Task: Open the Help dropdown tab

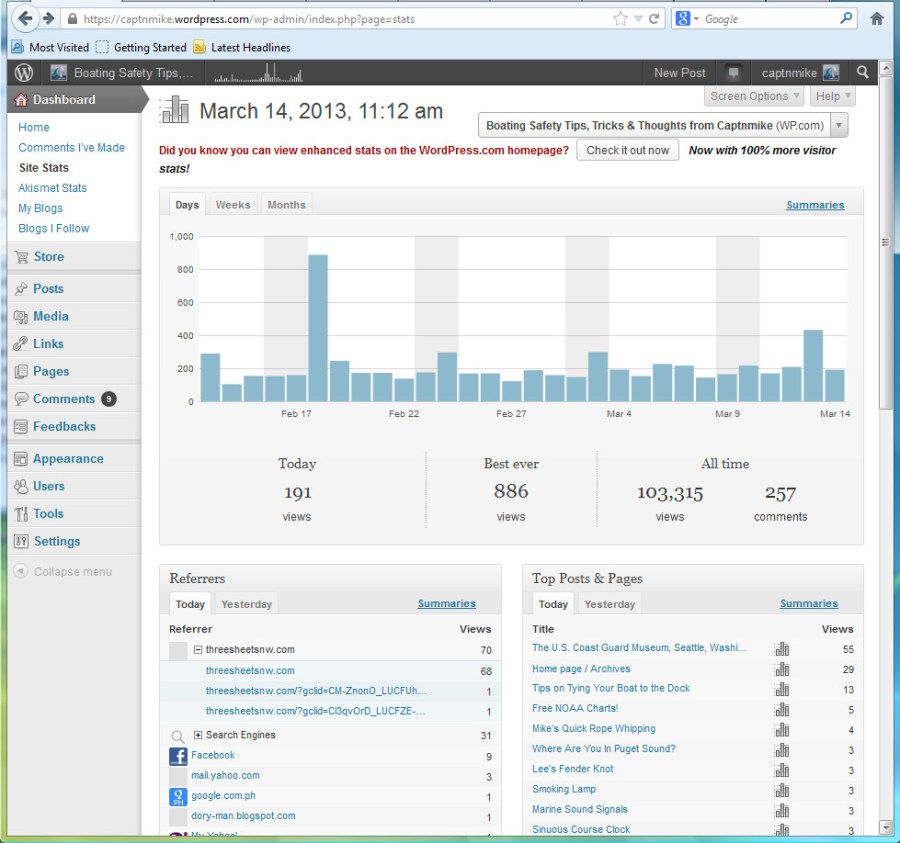Action: [832, 96]
